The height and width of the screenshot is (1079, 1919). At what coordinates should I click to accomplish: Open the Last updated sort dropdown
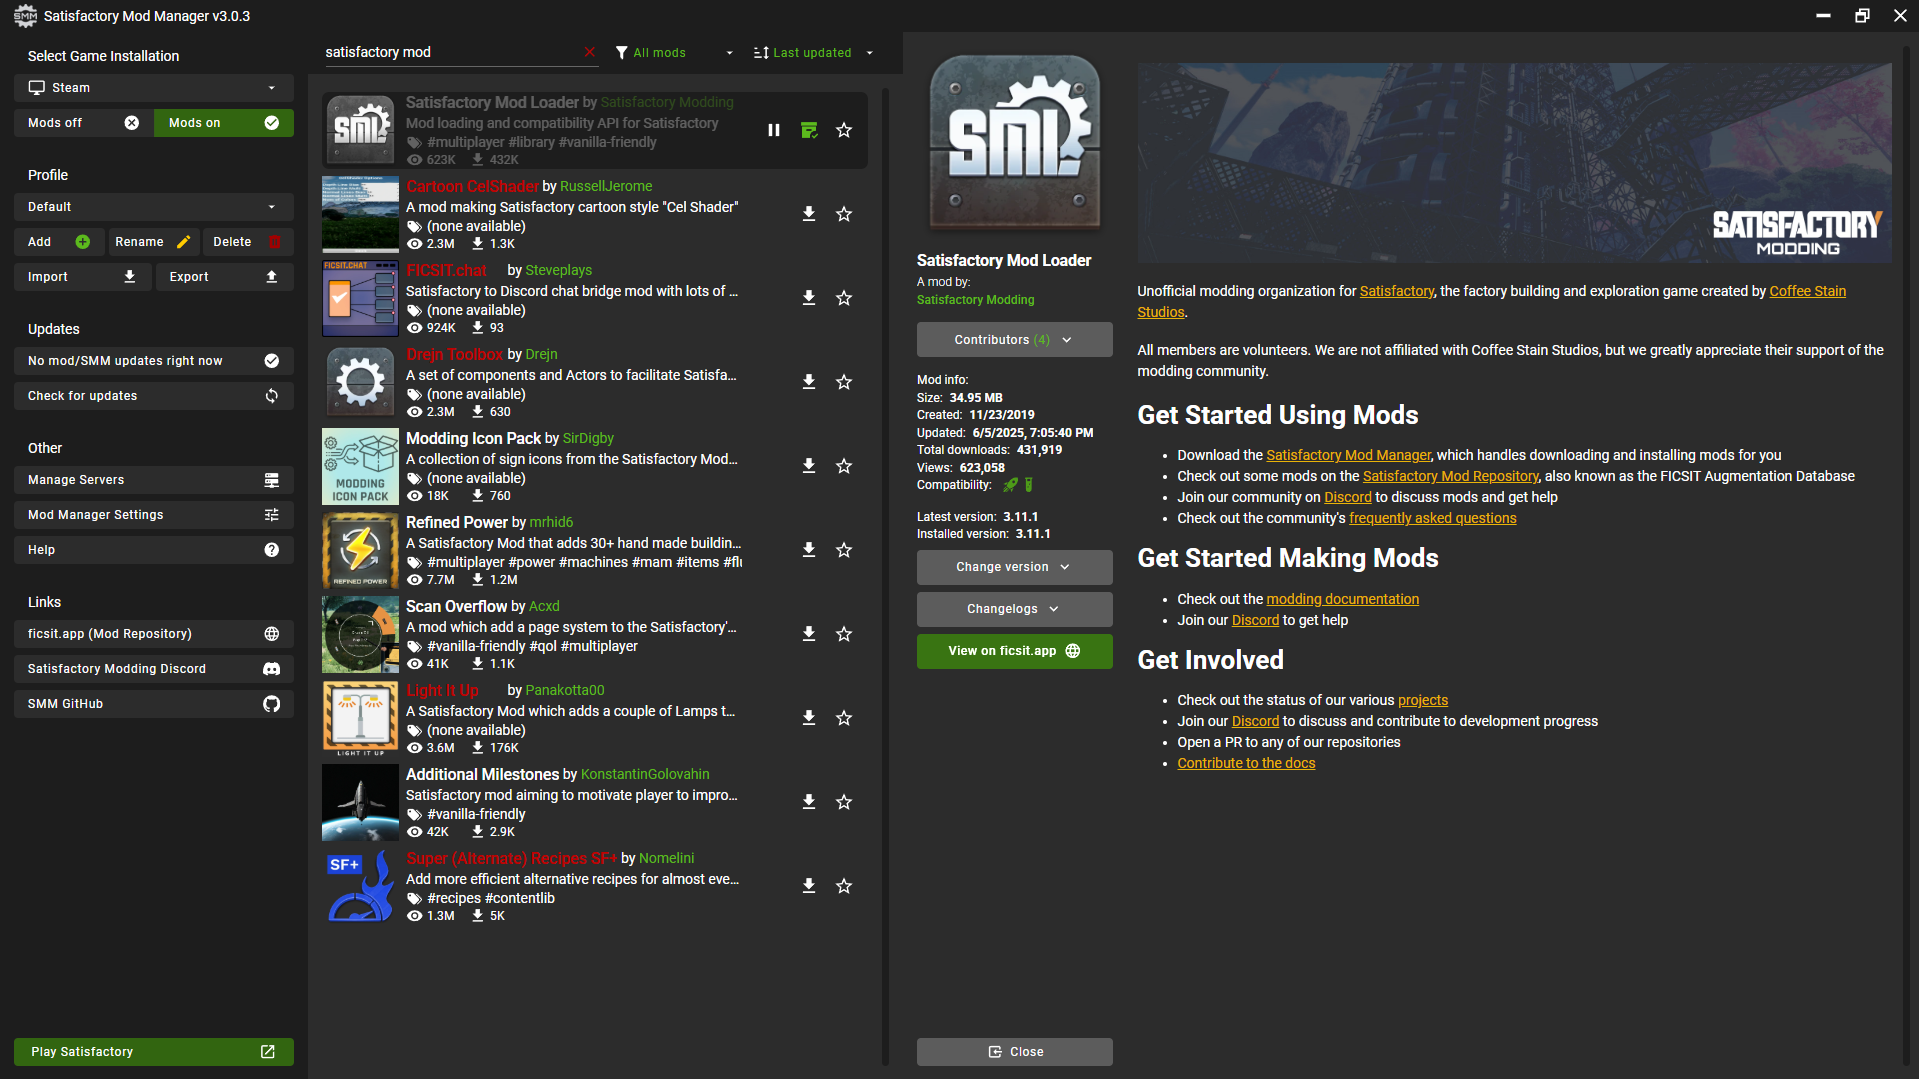pyautogui.click(x=814, y=53)
